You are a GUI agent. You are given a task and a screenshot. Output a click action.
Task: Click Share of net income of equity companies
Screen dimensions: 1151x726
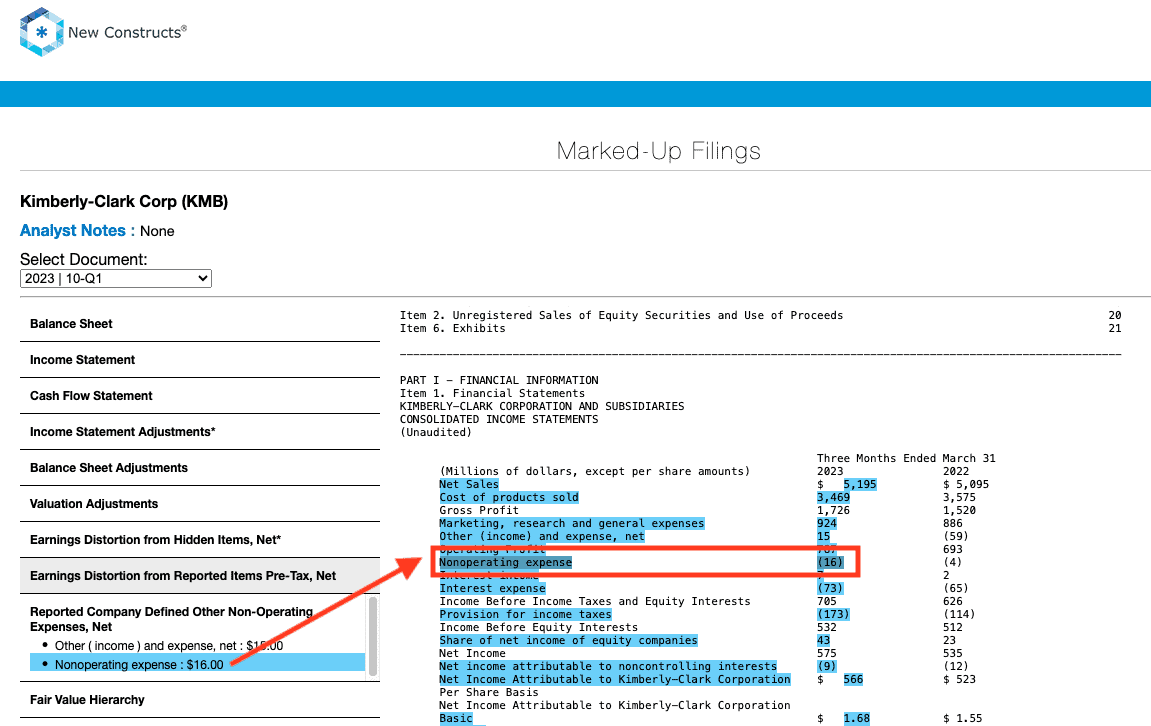pyautogui.click(x=568, y=640)
